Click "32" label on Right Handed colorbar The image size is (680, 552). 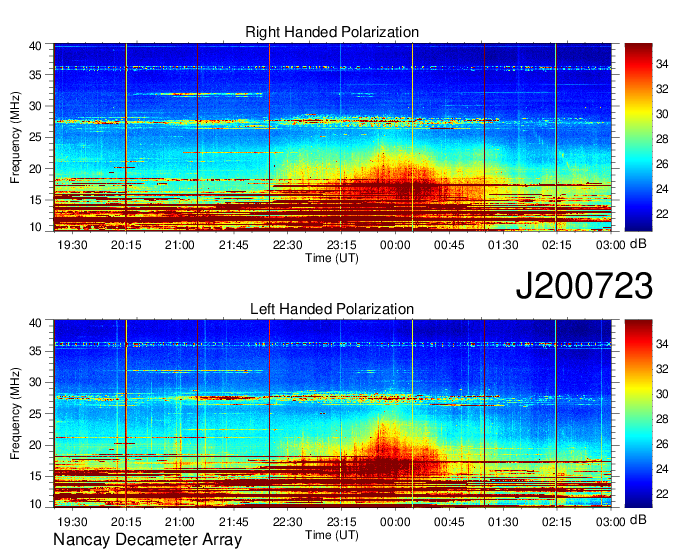click(x=662, y=89)
